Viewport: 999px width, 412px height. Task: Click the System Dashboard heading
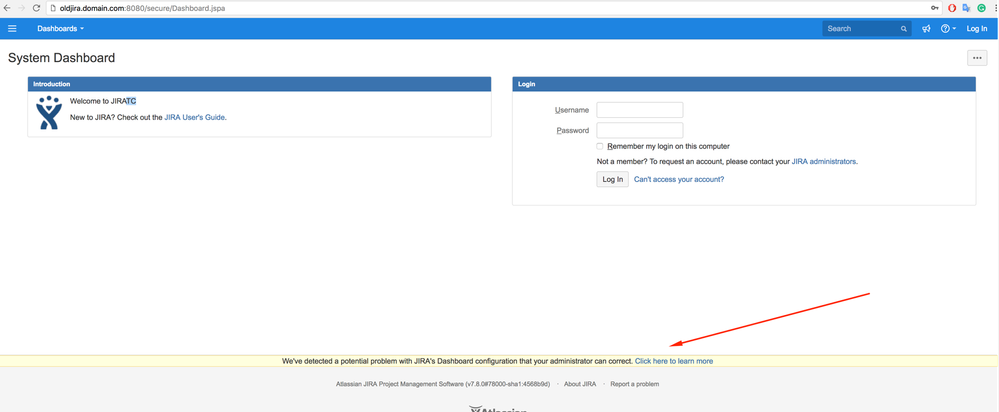[x=62, y=58]
